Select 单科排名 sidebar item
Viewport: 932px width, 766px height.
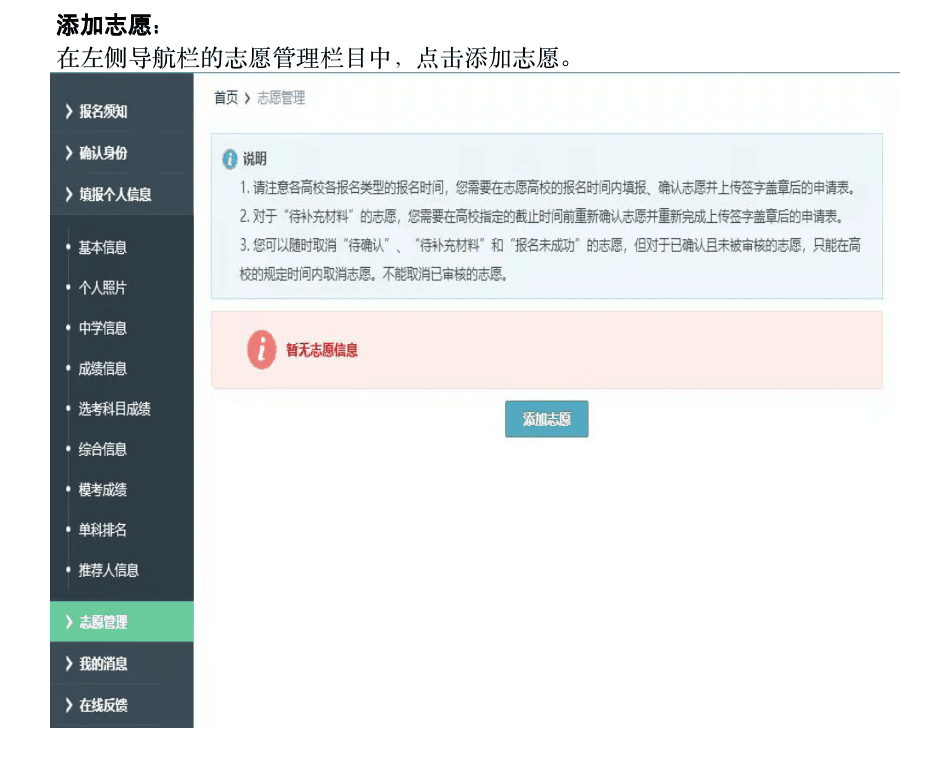coord(102,530)
